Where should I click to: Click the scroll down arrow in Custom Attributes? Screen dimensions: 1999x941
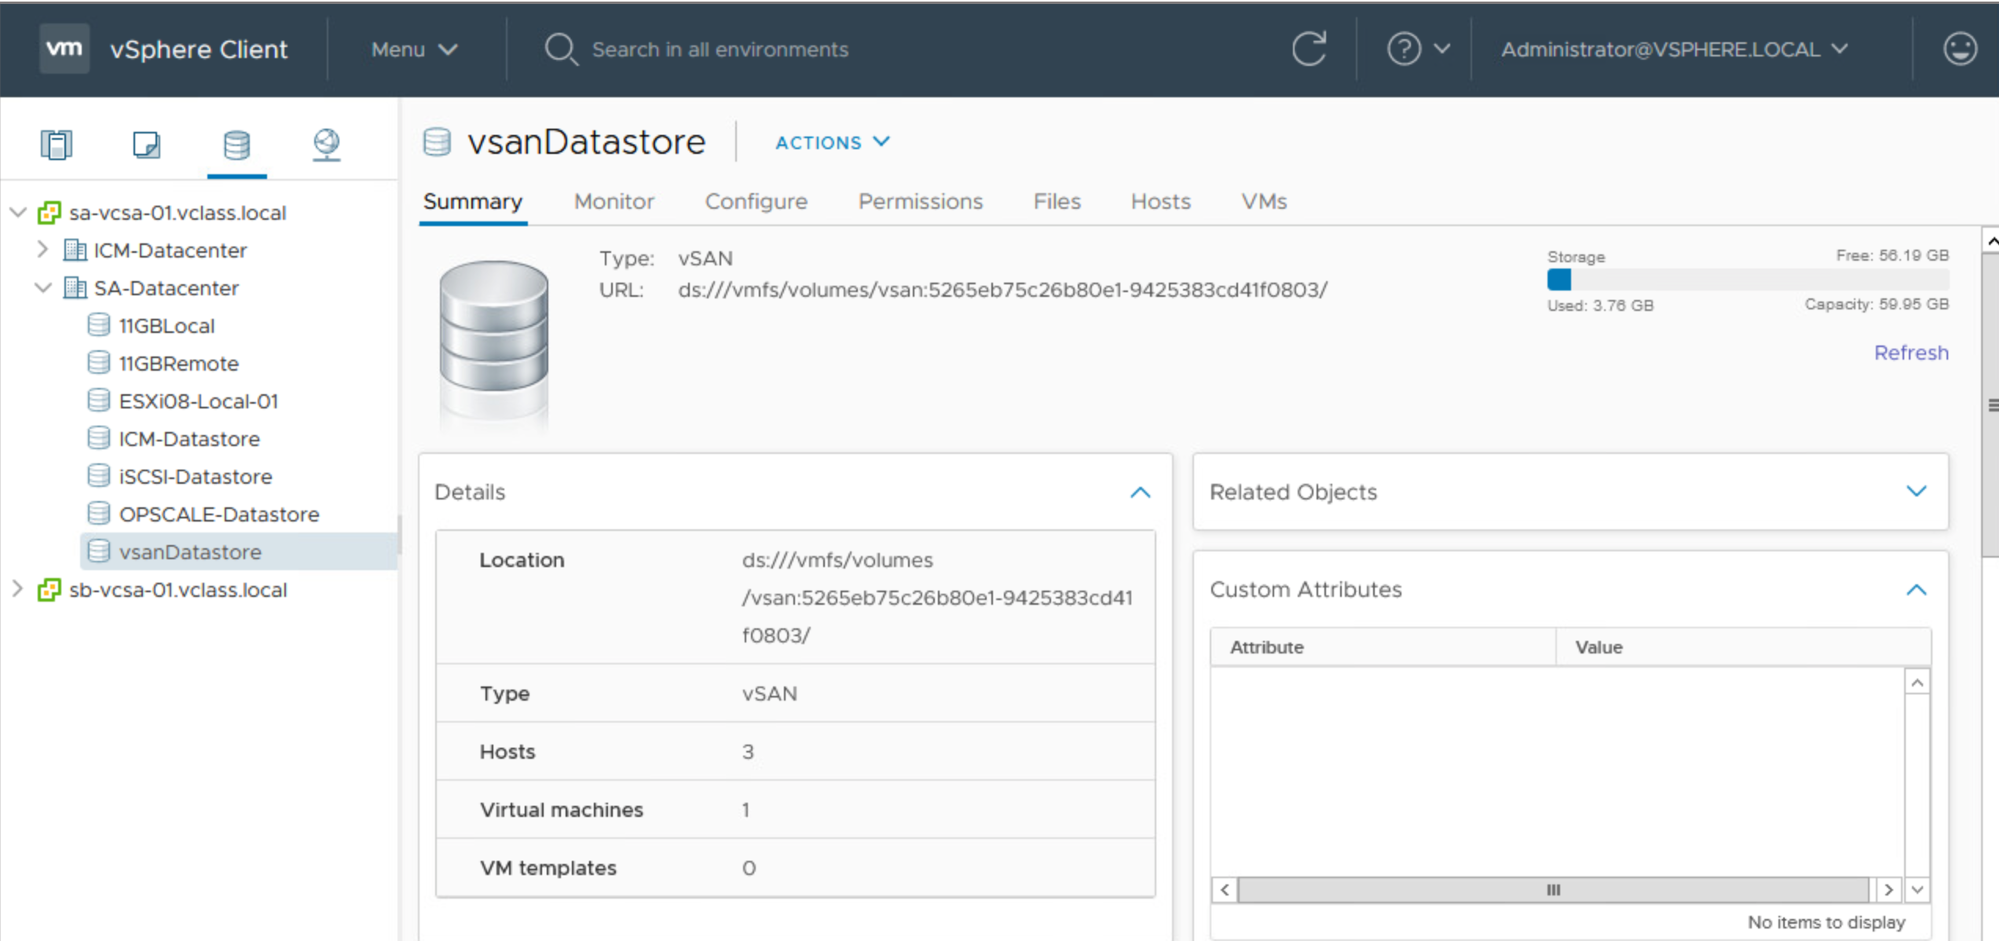coord(1917,889)
